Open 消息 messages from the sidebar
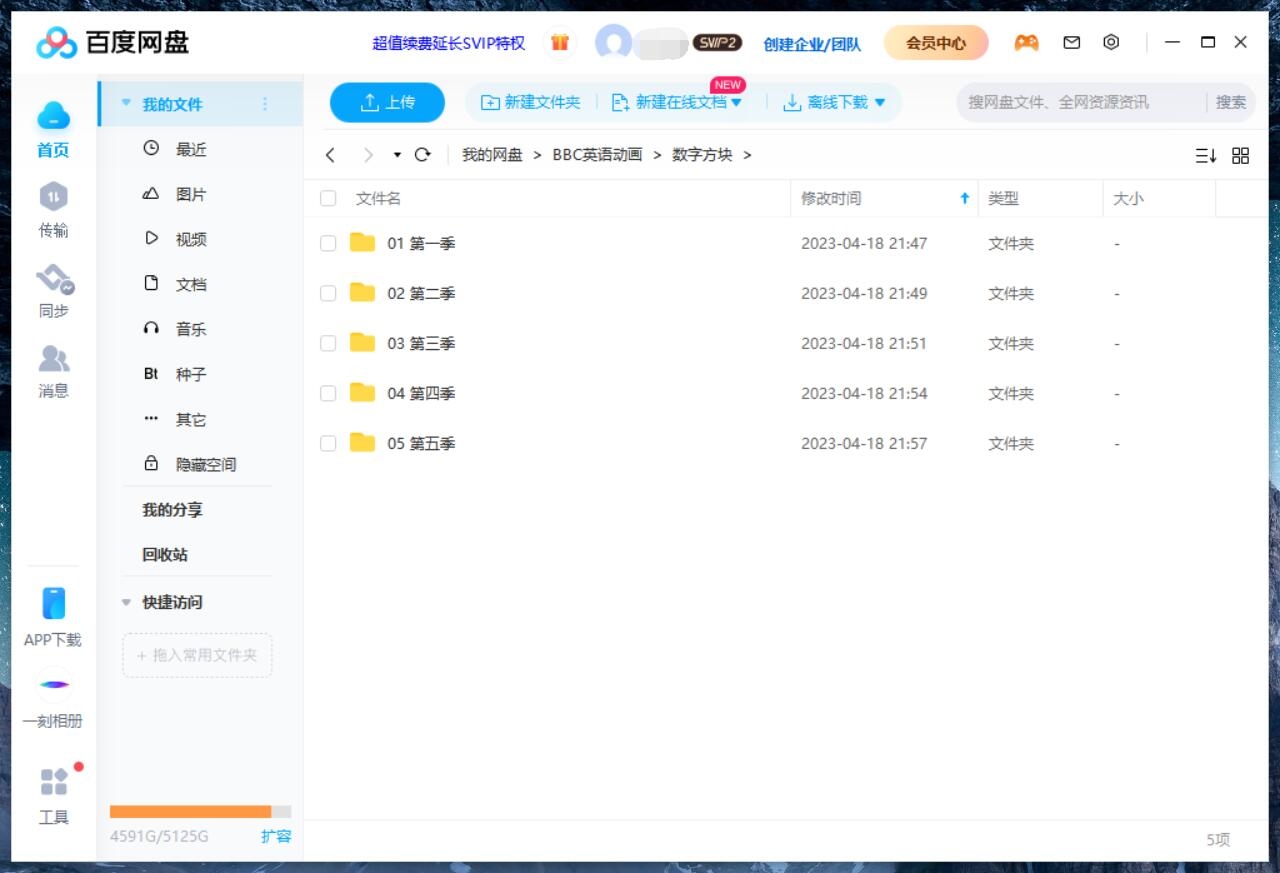The image size is (1280, 873). [x=54, y=372]
